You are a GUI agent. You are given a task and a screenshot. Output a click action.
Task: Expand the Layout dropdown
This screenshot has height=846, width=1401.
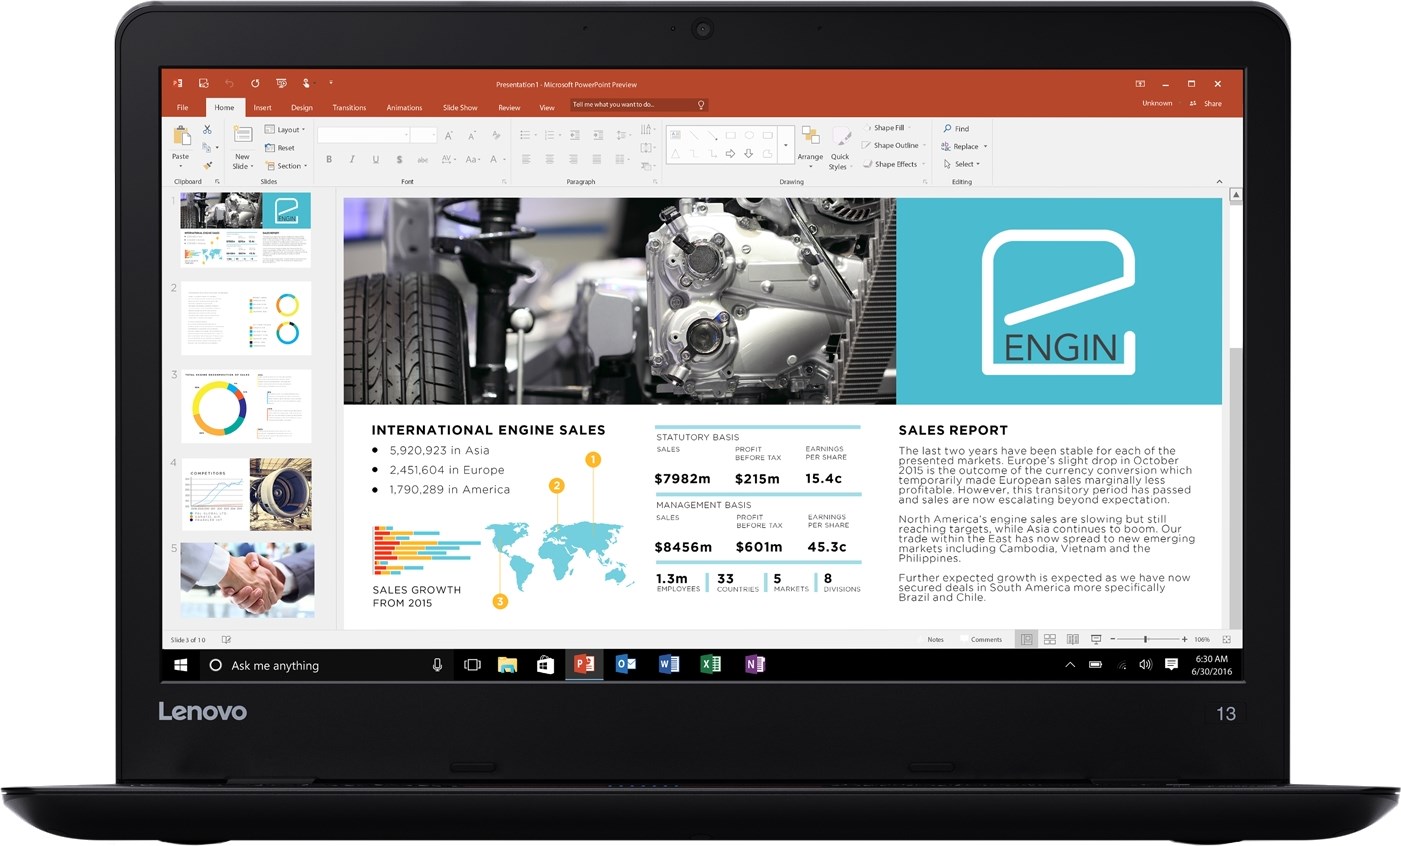(286, 130)
